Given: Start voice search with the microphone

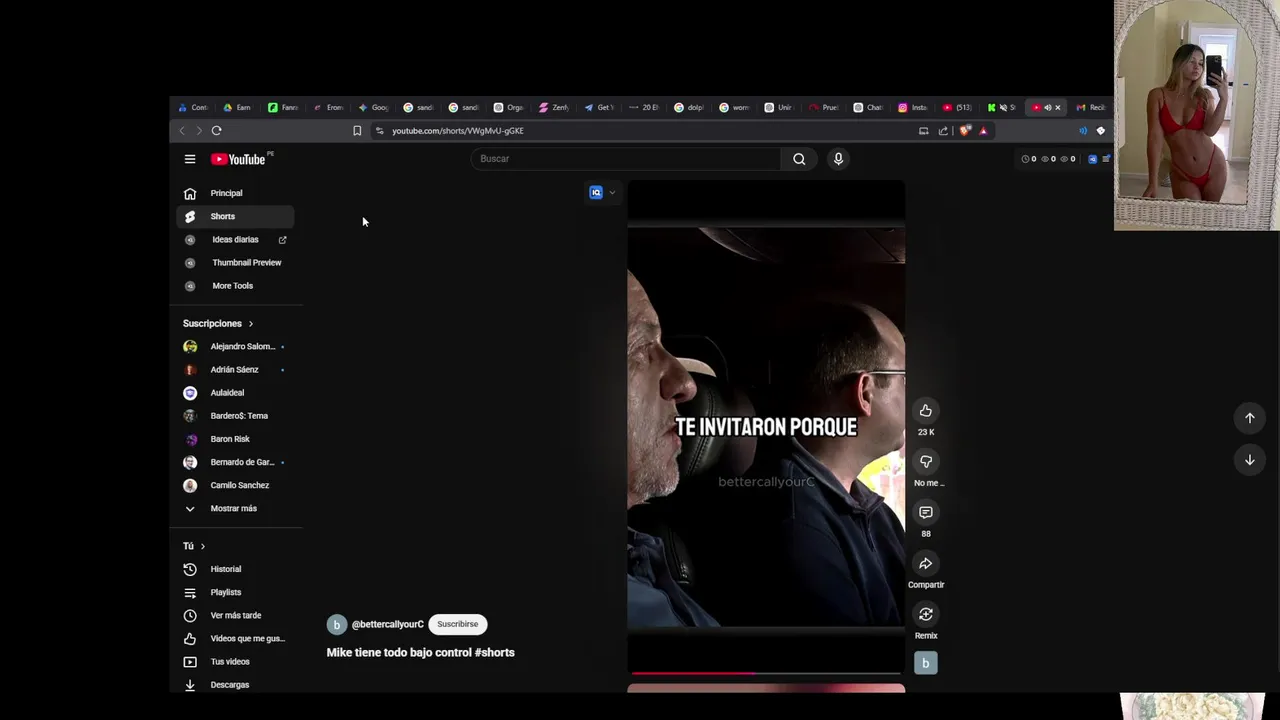Looking at the screenshot, I should click(838, 159).
